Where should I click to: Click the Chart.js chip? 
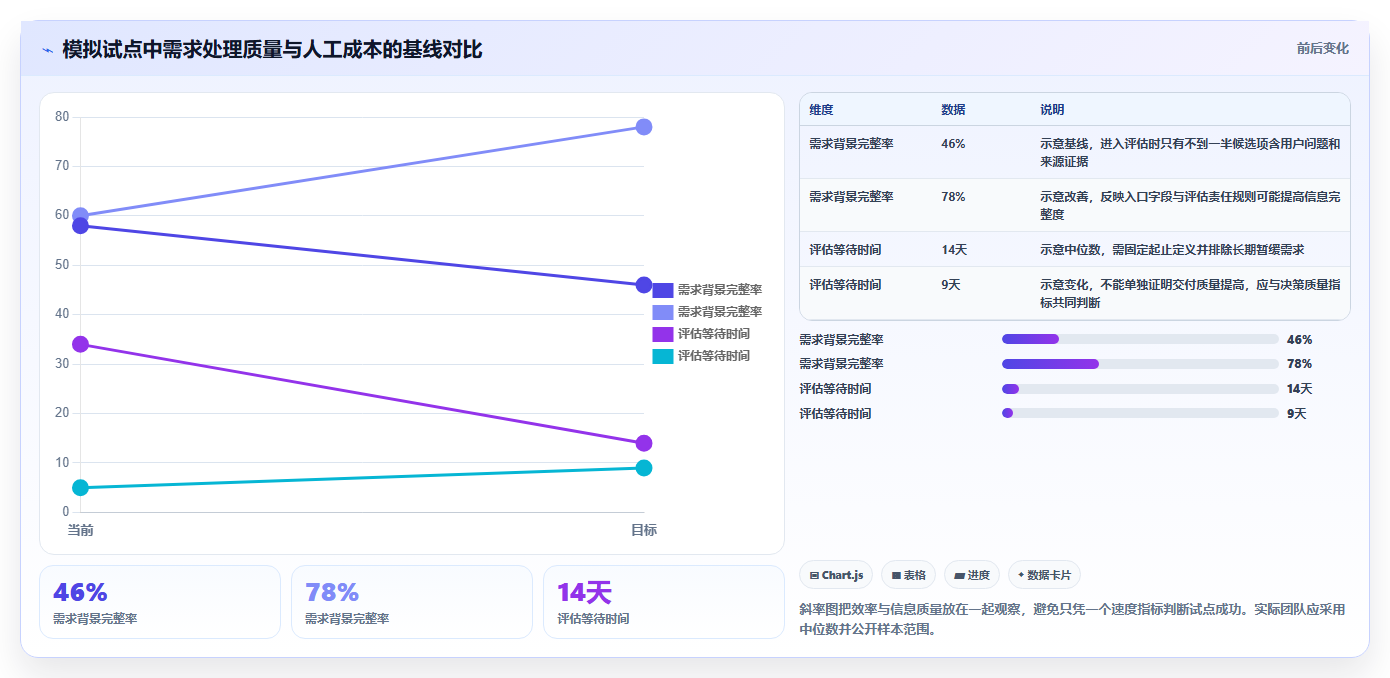coord(835,575)
